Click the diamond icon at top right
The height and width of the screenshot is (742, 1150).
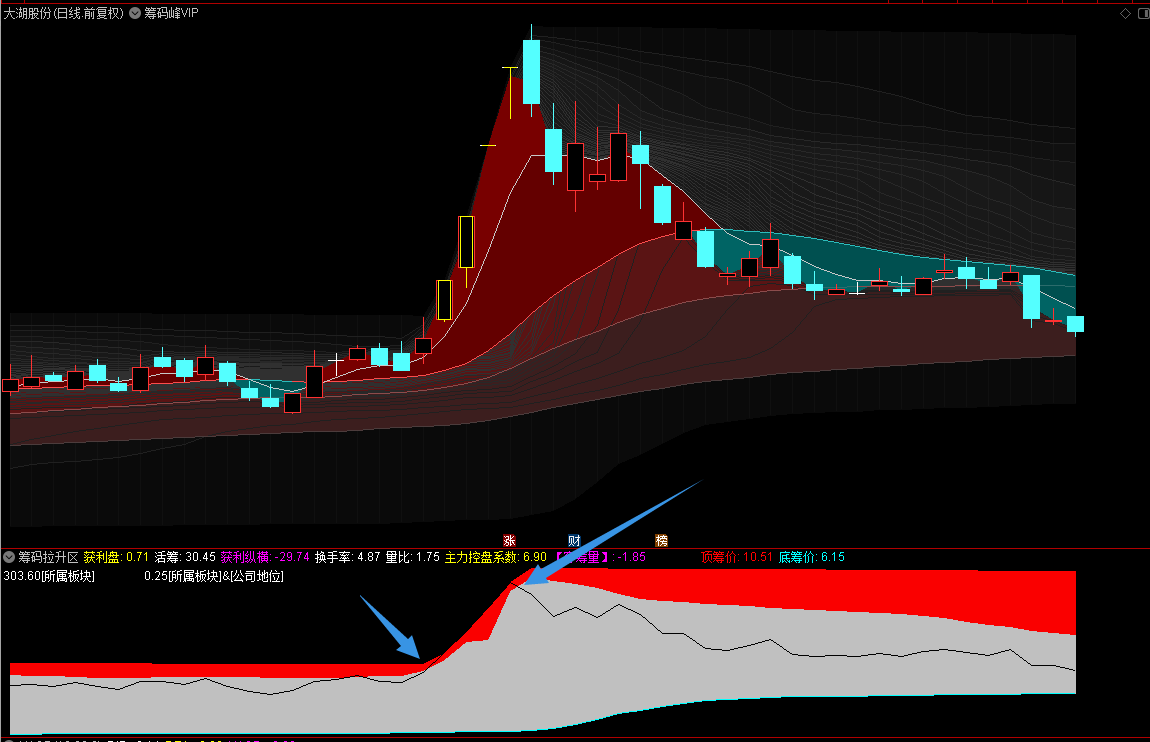pyautogui.click(x=1125, y=13)
